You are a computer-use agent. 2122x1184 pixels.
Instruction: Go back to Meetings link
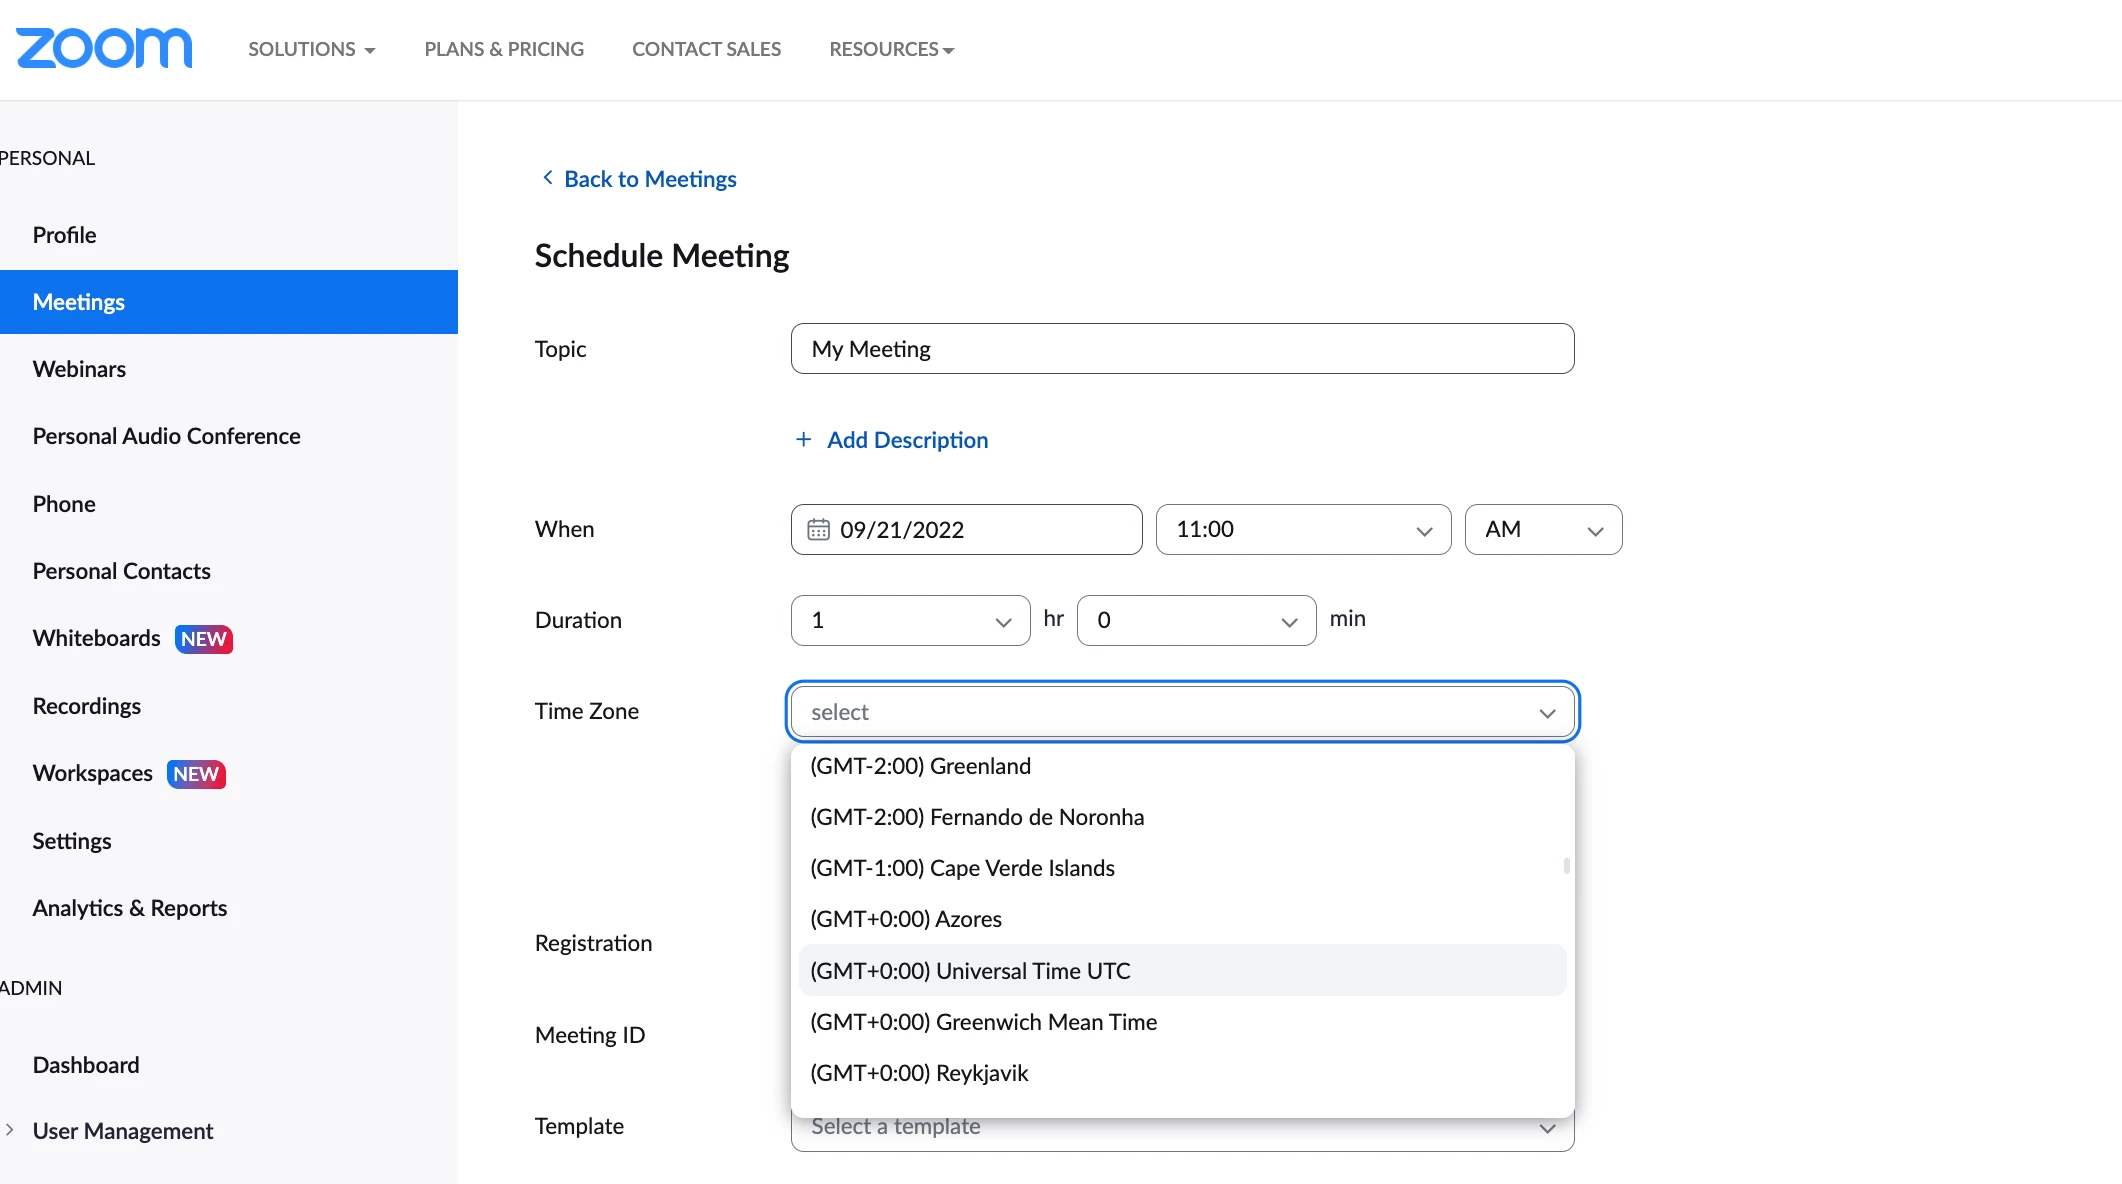coord(649,179)
